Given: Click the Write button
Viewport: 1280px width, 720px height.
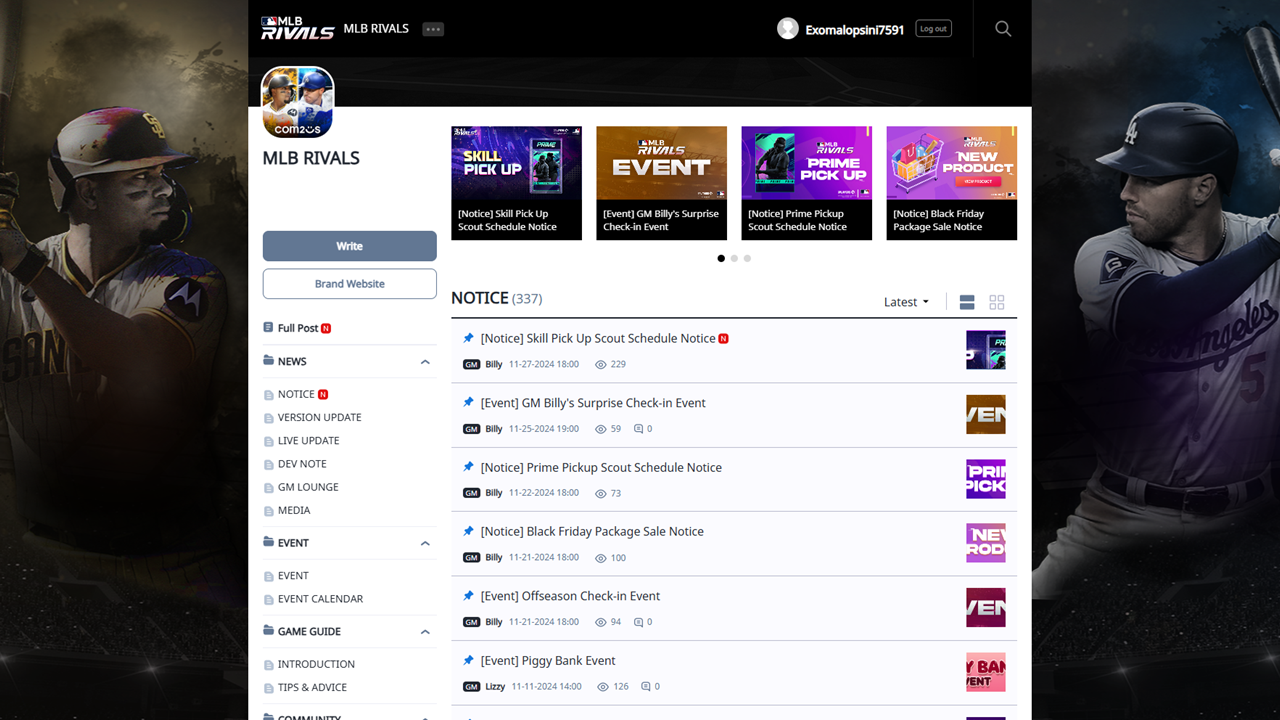Looking at the screenshot, I should pyautogui.click(x=349, y=246).
